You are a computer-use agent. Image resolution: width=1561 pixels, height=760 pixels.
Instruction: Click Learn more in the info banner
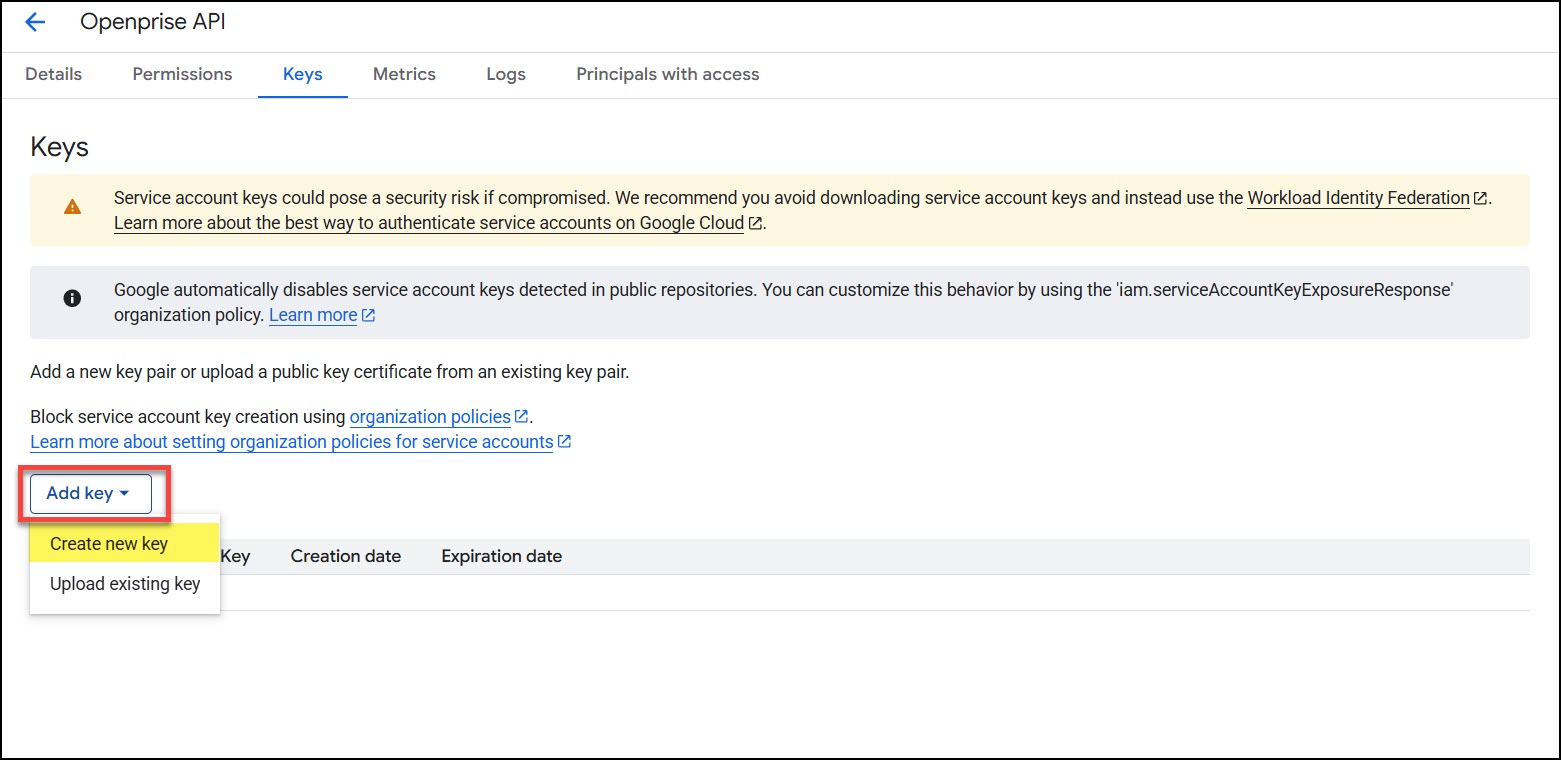313,315
